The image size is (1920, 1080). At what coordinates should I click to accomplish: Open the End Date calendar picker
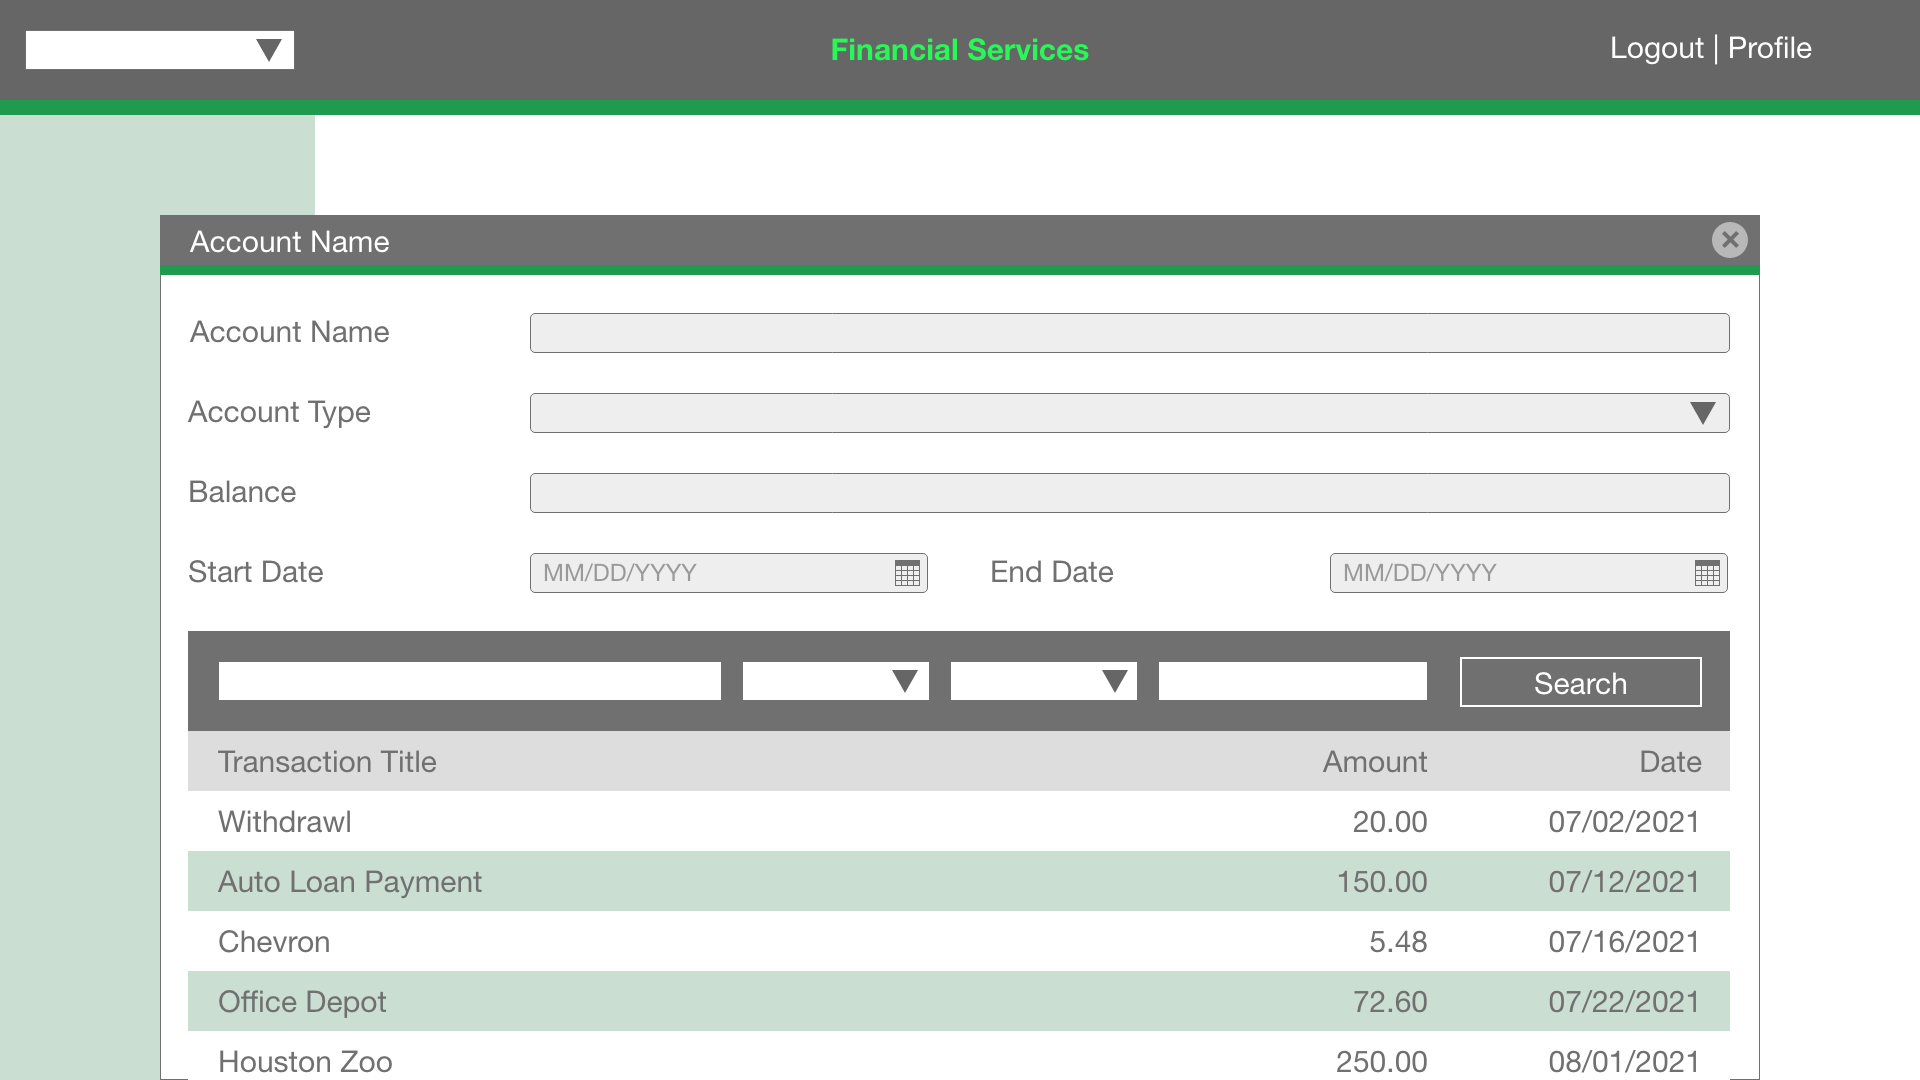(1706, 573)
